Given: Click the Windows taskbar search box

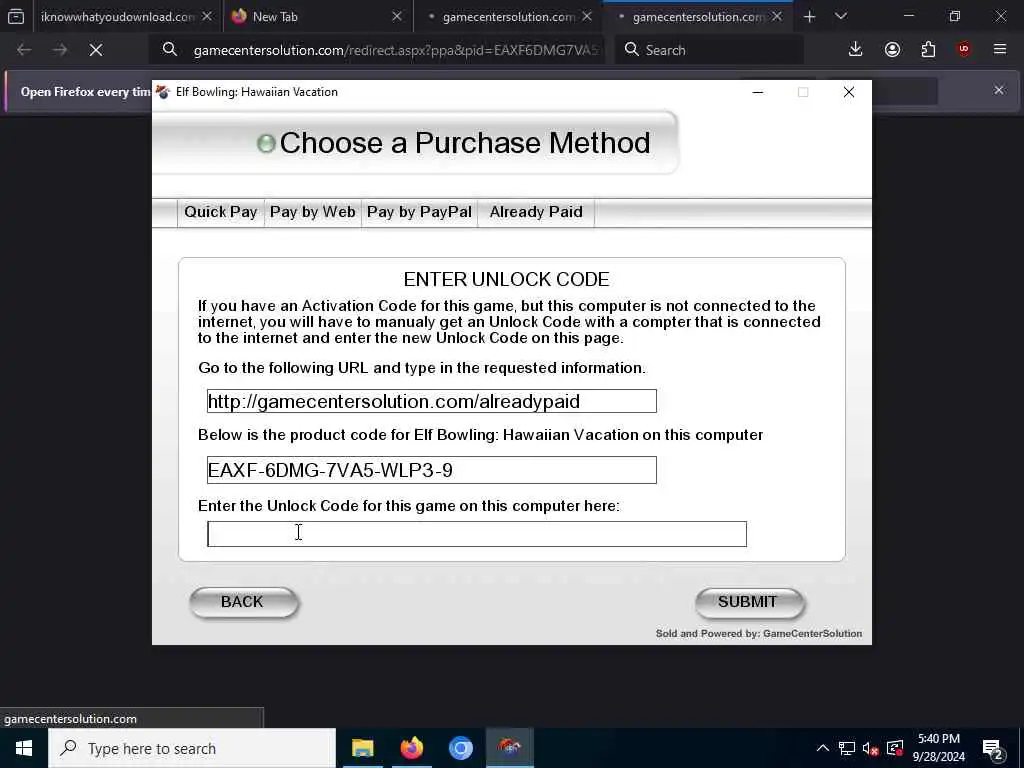Looking at the screenshot, I should pyautogui.click(x=192, y=748).
